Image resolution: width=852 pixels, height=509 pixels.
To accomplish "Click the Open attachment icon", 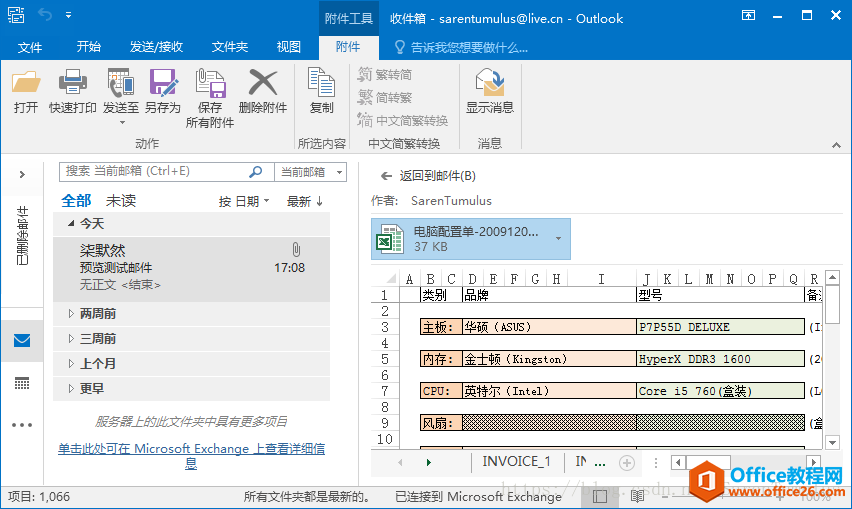I will point(26,84).
